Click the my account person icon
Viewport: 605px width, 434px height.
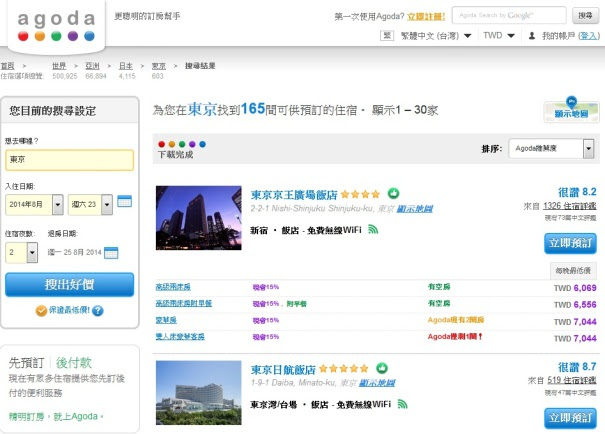(x=532, y=36)
